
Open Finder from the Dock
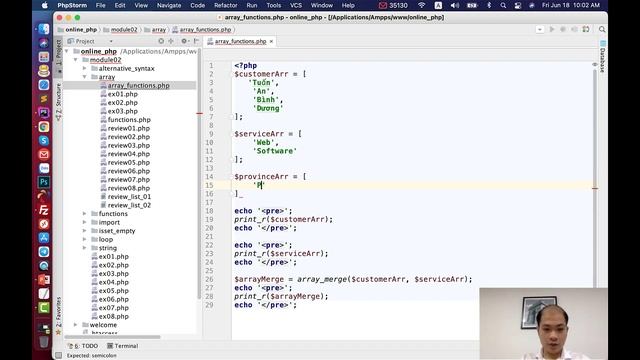(x=44, y=29)
